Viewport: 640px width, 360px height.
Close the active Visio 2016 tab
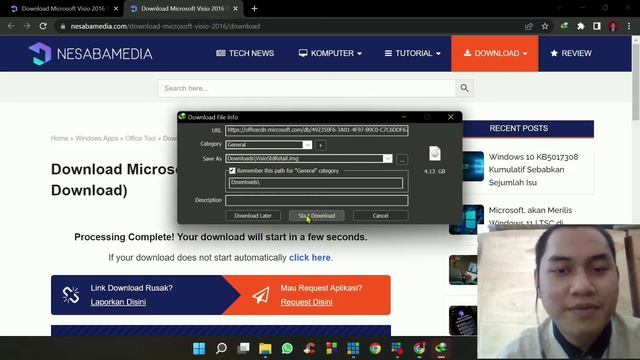coord(236,9)
